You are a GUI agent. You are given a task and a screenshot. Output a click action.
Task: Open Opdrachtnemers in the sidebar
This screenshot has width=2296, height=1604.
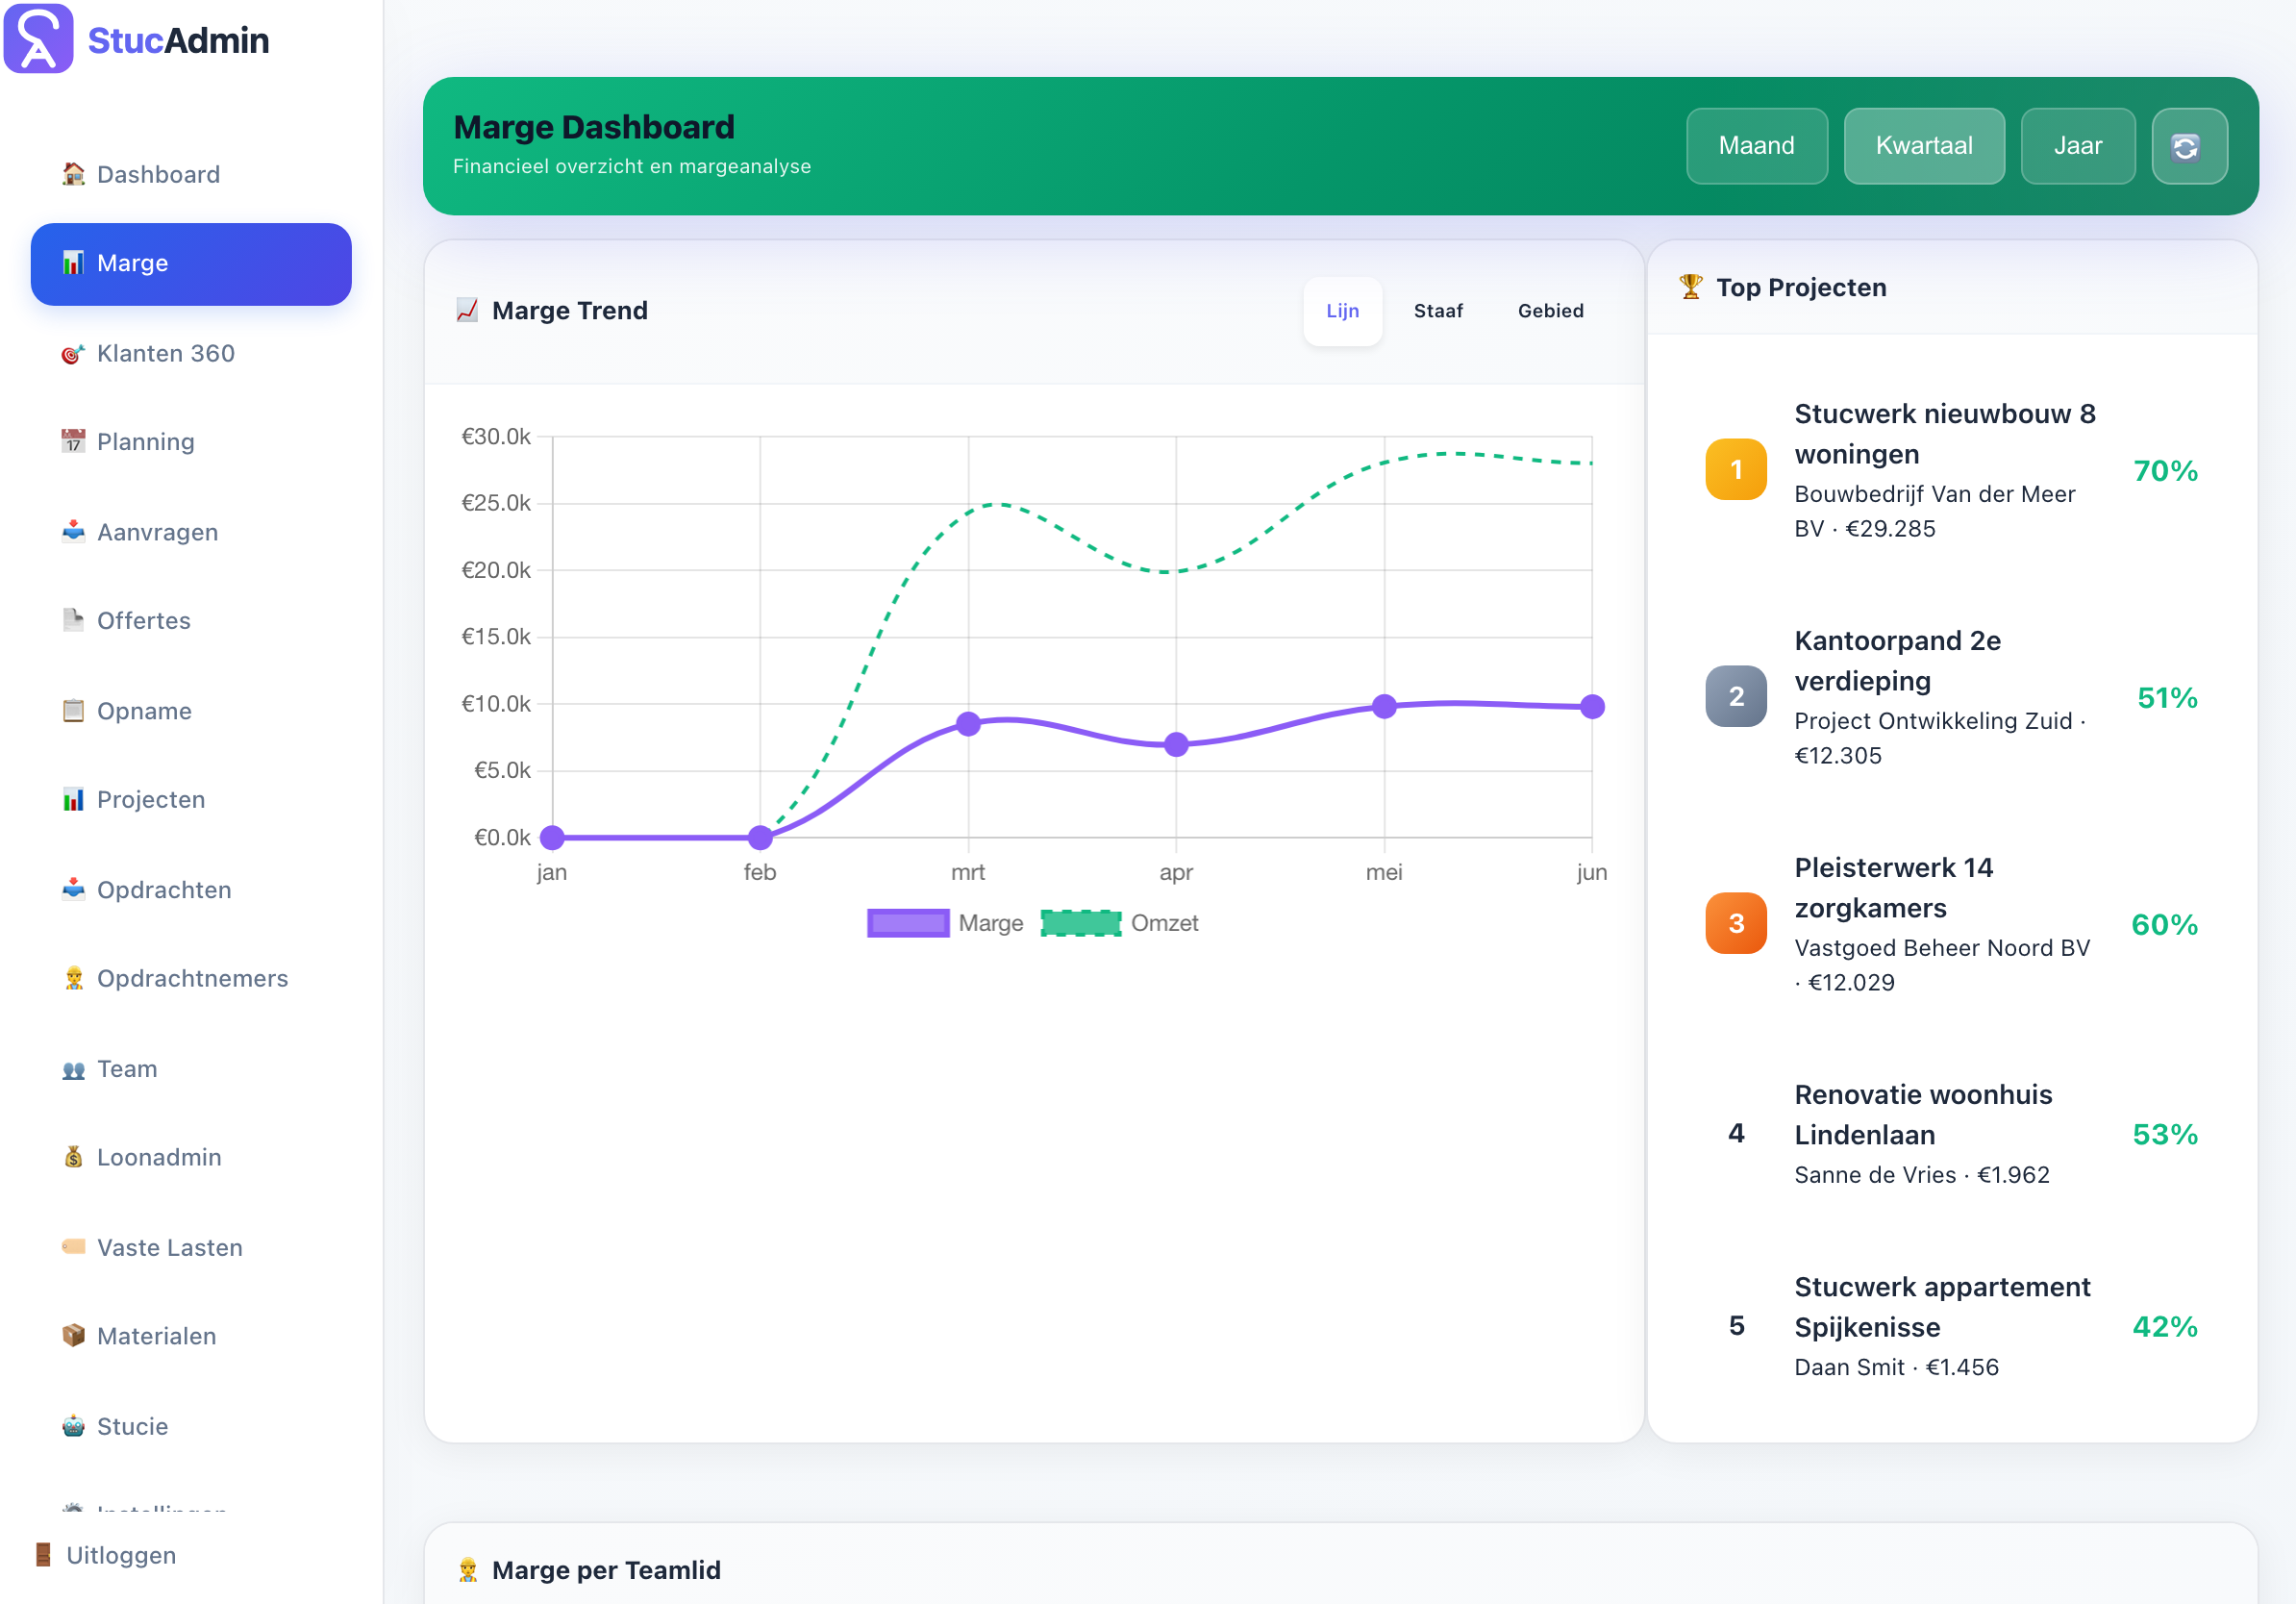(x=191, y=978)
